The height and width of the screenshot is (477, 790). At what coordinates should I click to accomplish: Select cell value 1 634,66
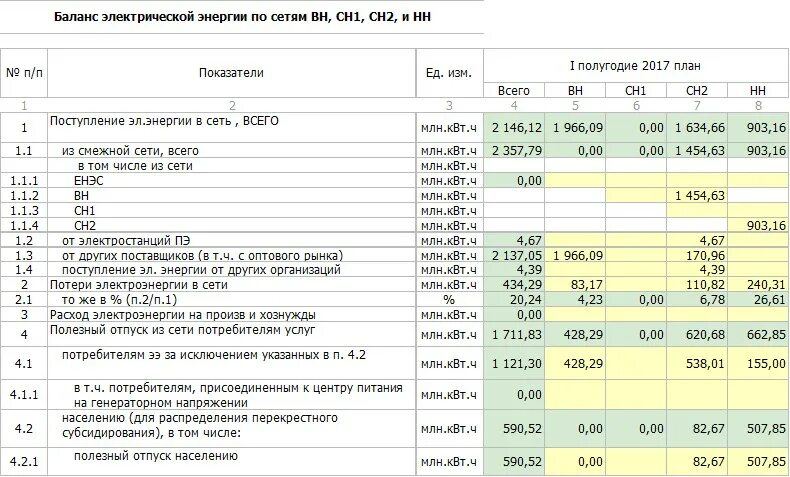pyautogui.click(x=700, y=128)
